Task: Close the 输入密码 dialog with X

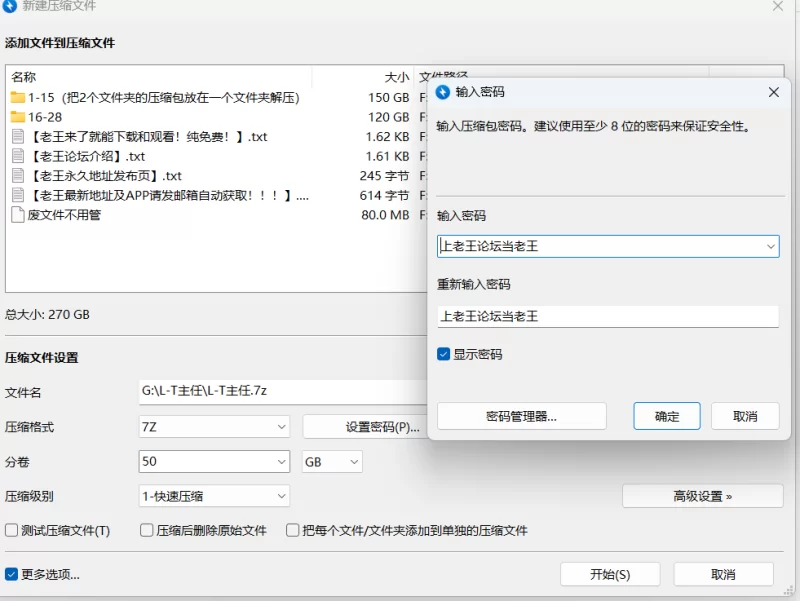Action: coord(773,92)
